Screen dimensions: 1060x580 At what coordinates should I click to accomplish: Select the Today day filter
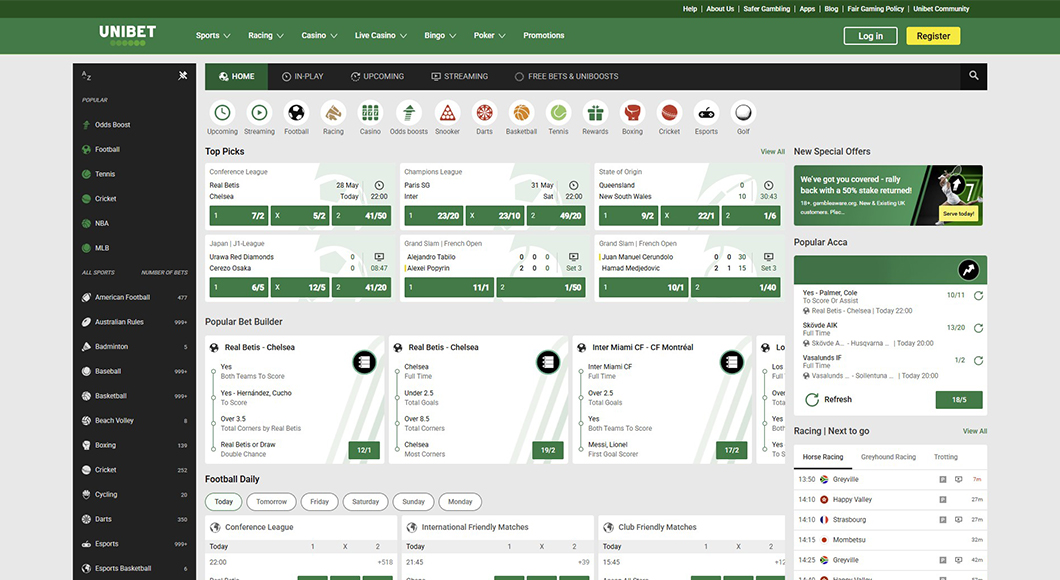tap(224, 502)
